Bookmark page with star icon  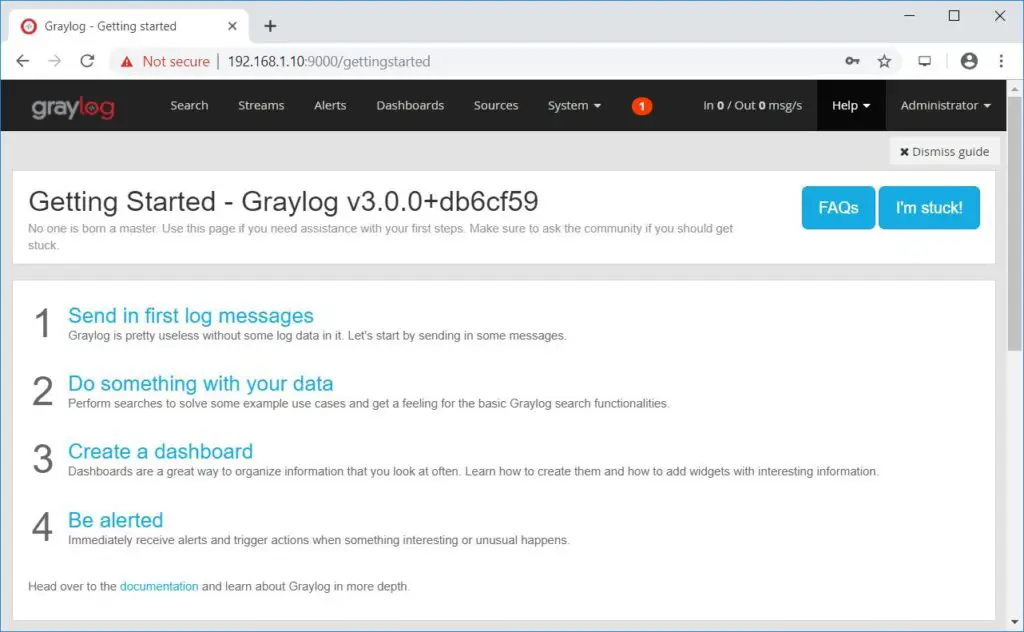(x=884, y=61)
